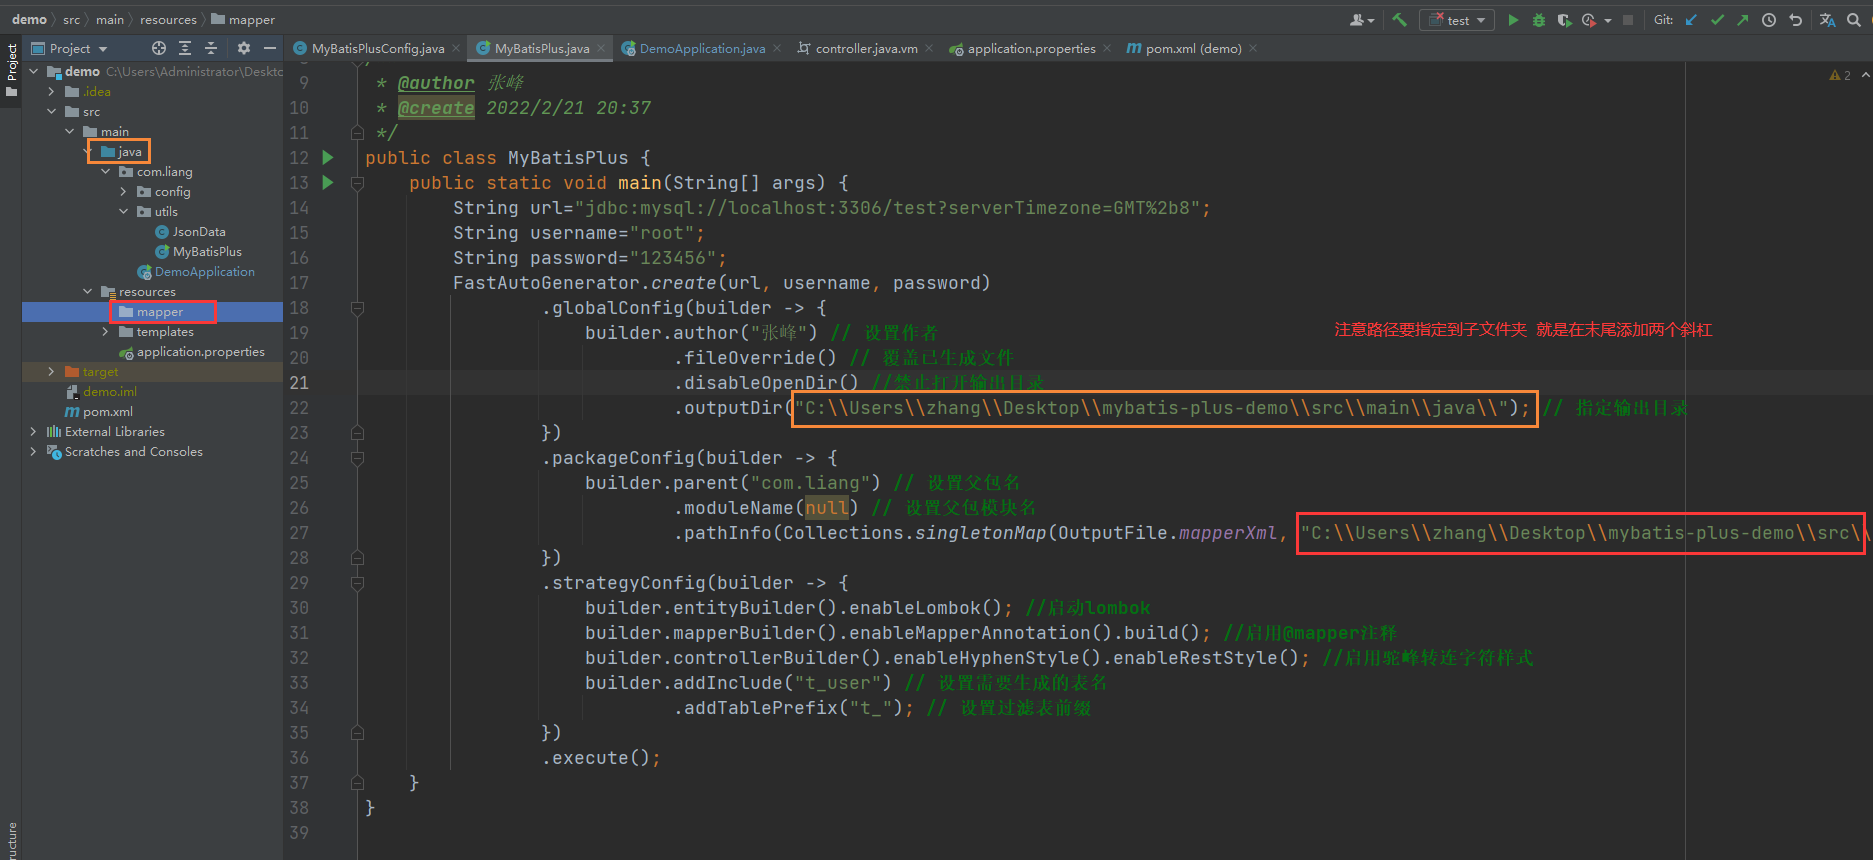Screen dimensions: 1873x860
Task: Hide the Project tool window
Action: coord(269,48)
